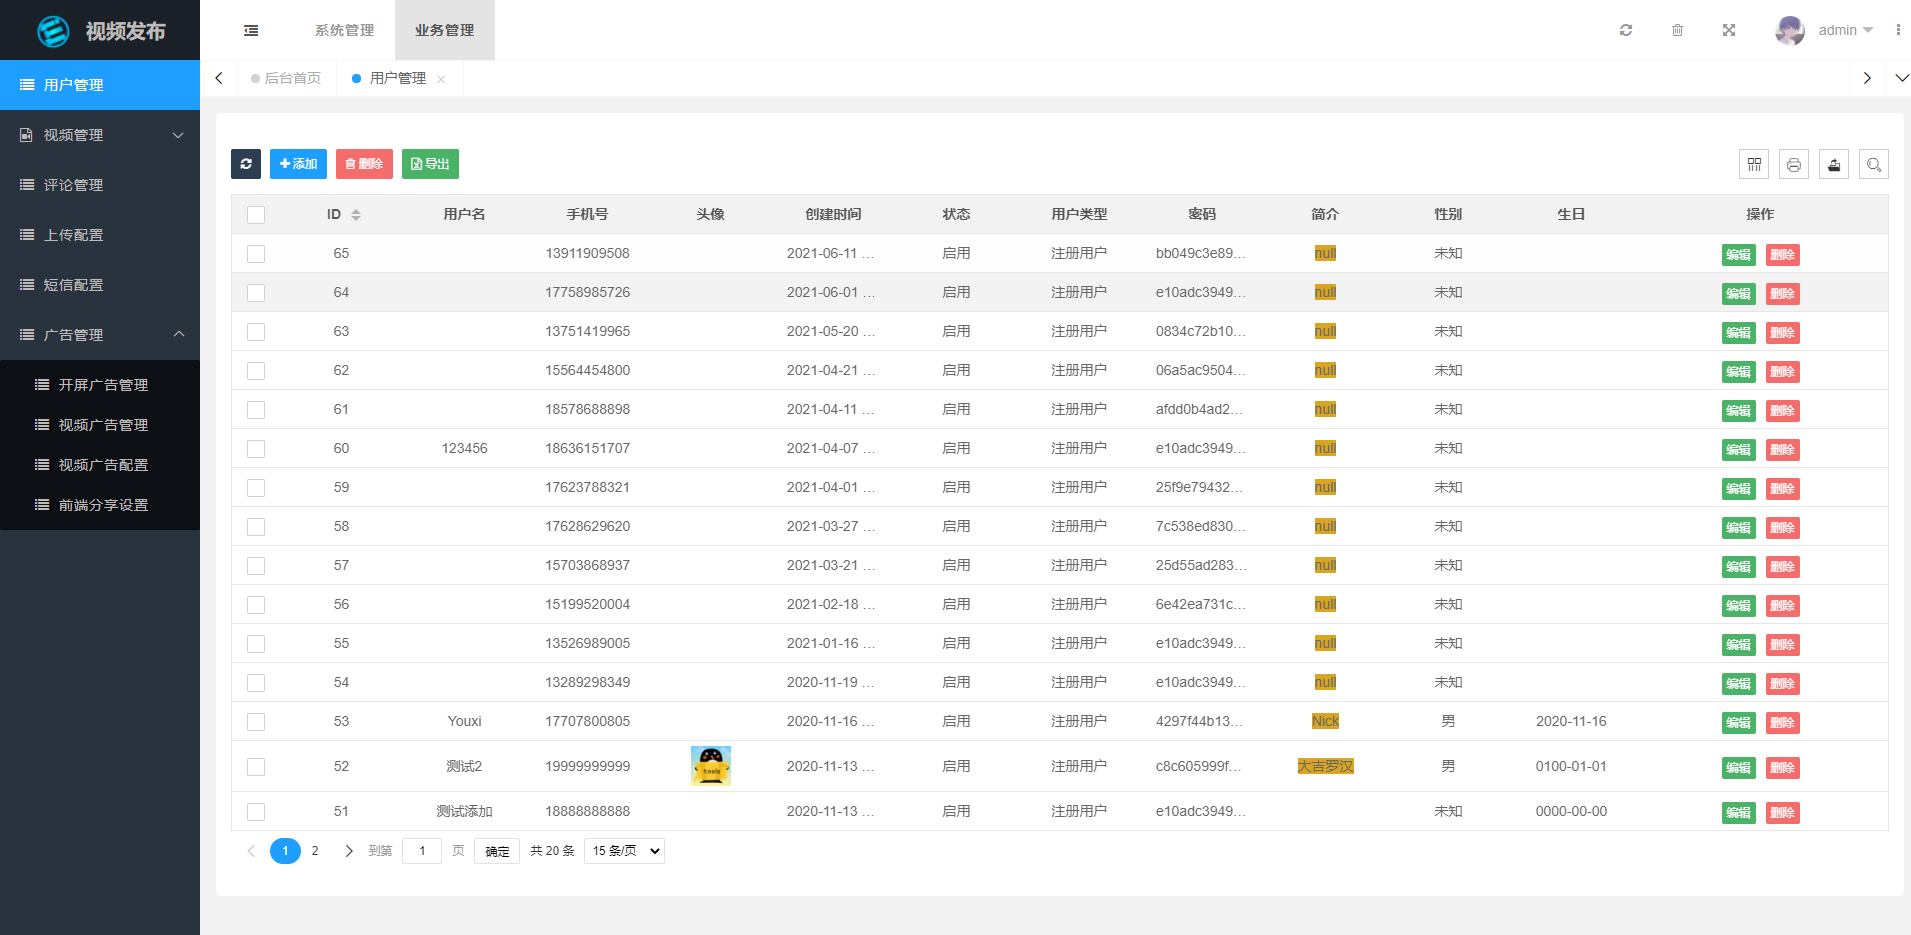This screenshot has height=935, width=1911.
Task: Expand the 视频管理 sidebar menu
Action: pos(100,134)
